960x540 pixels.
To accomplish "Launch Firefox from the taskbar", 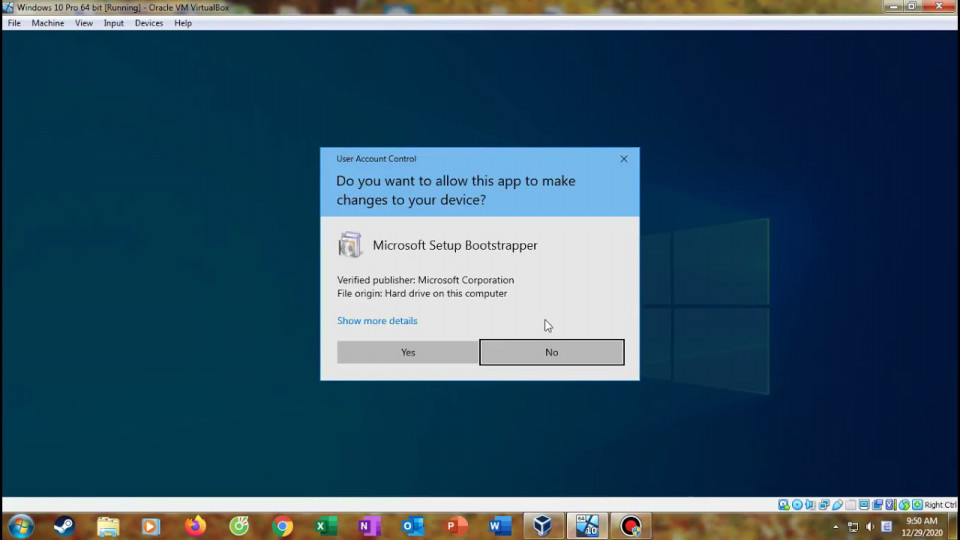I will point(195,526).
